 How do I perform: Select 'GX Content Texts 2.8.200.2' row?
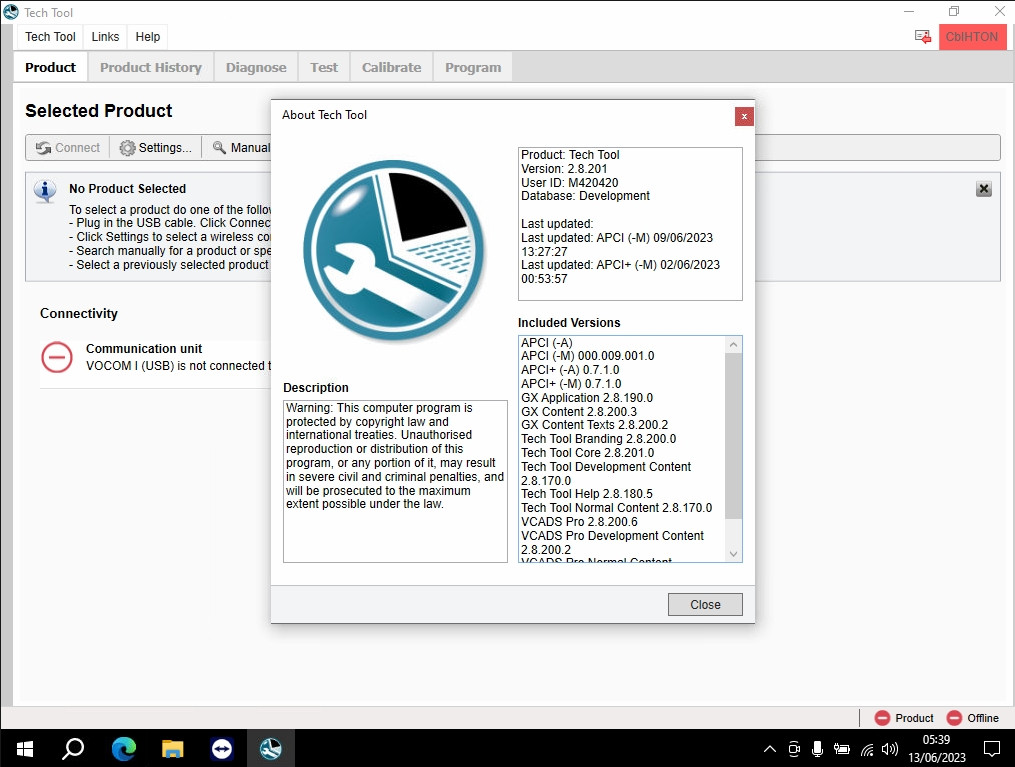594,425
